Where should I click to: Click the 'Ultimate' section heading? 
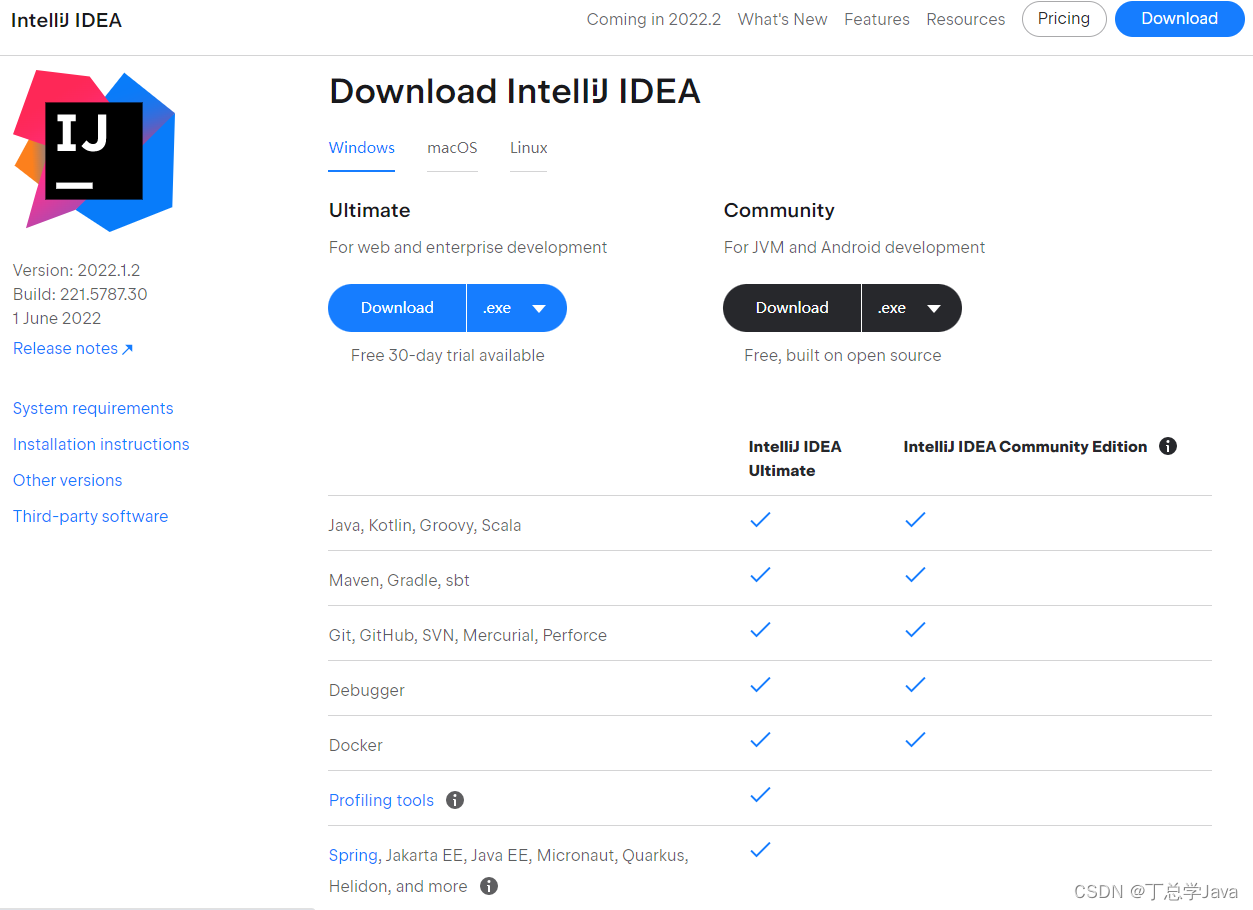370,210
